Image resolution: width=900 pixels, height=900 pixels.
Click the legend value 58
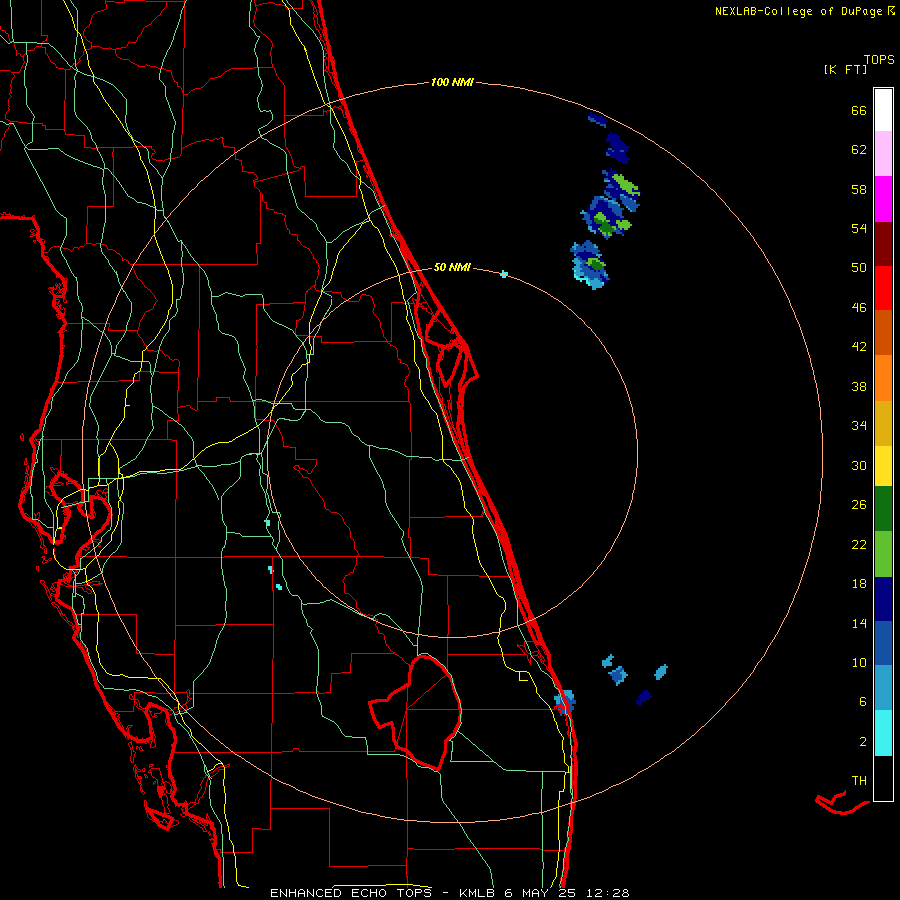(x=859, y=189)
